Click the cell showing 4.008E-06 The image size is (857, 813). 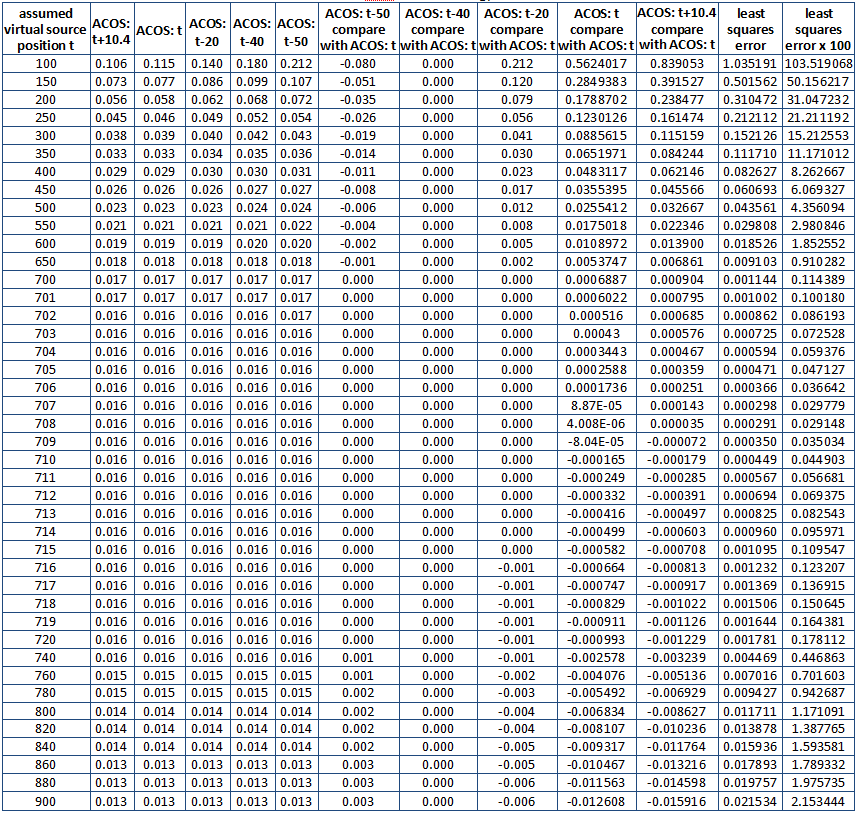pos(597,423)
